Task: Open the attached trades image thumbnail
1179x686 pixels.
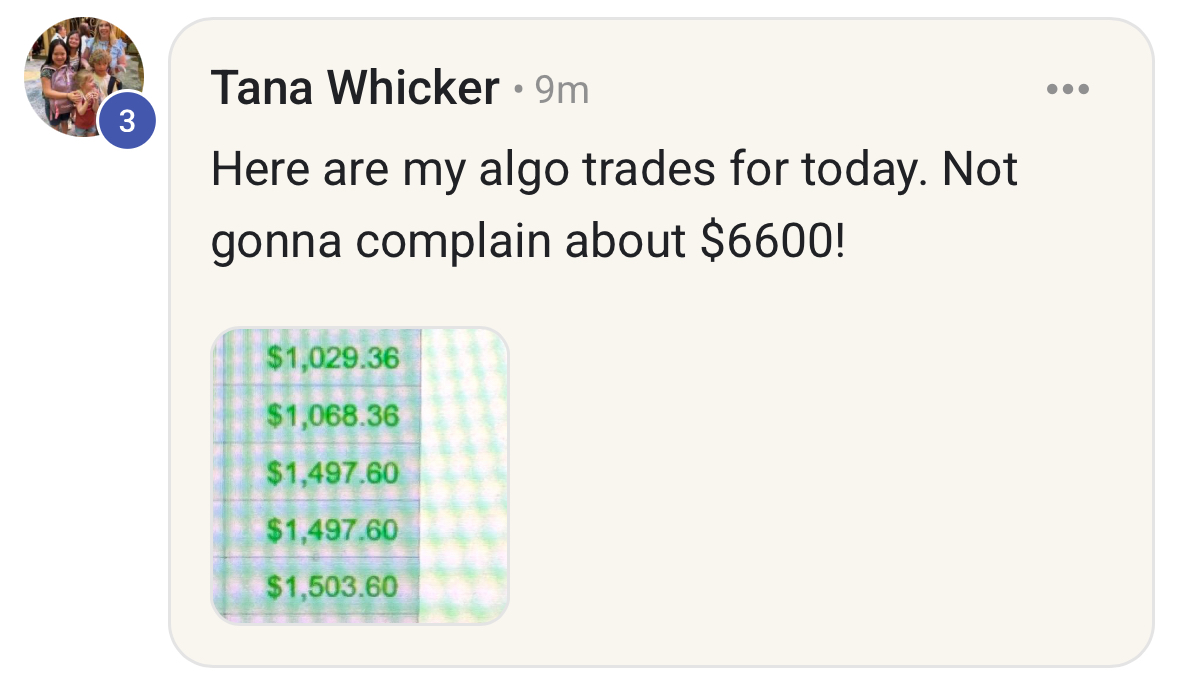Action: coord(360,475)
